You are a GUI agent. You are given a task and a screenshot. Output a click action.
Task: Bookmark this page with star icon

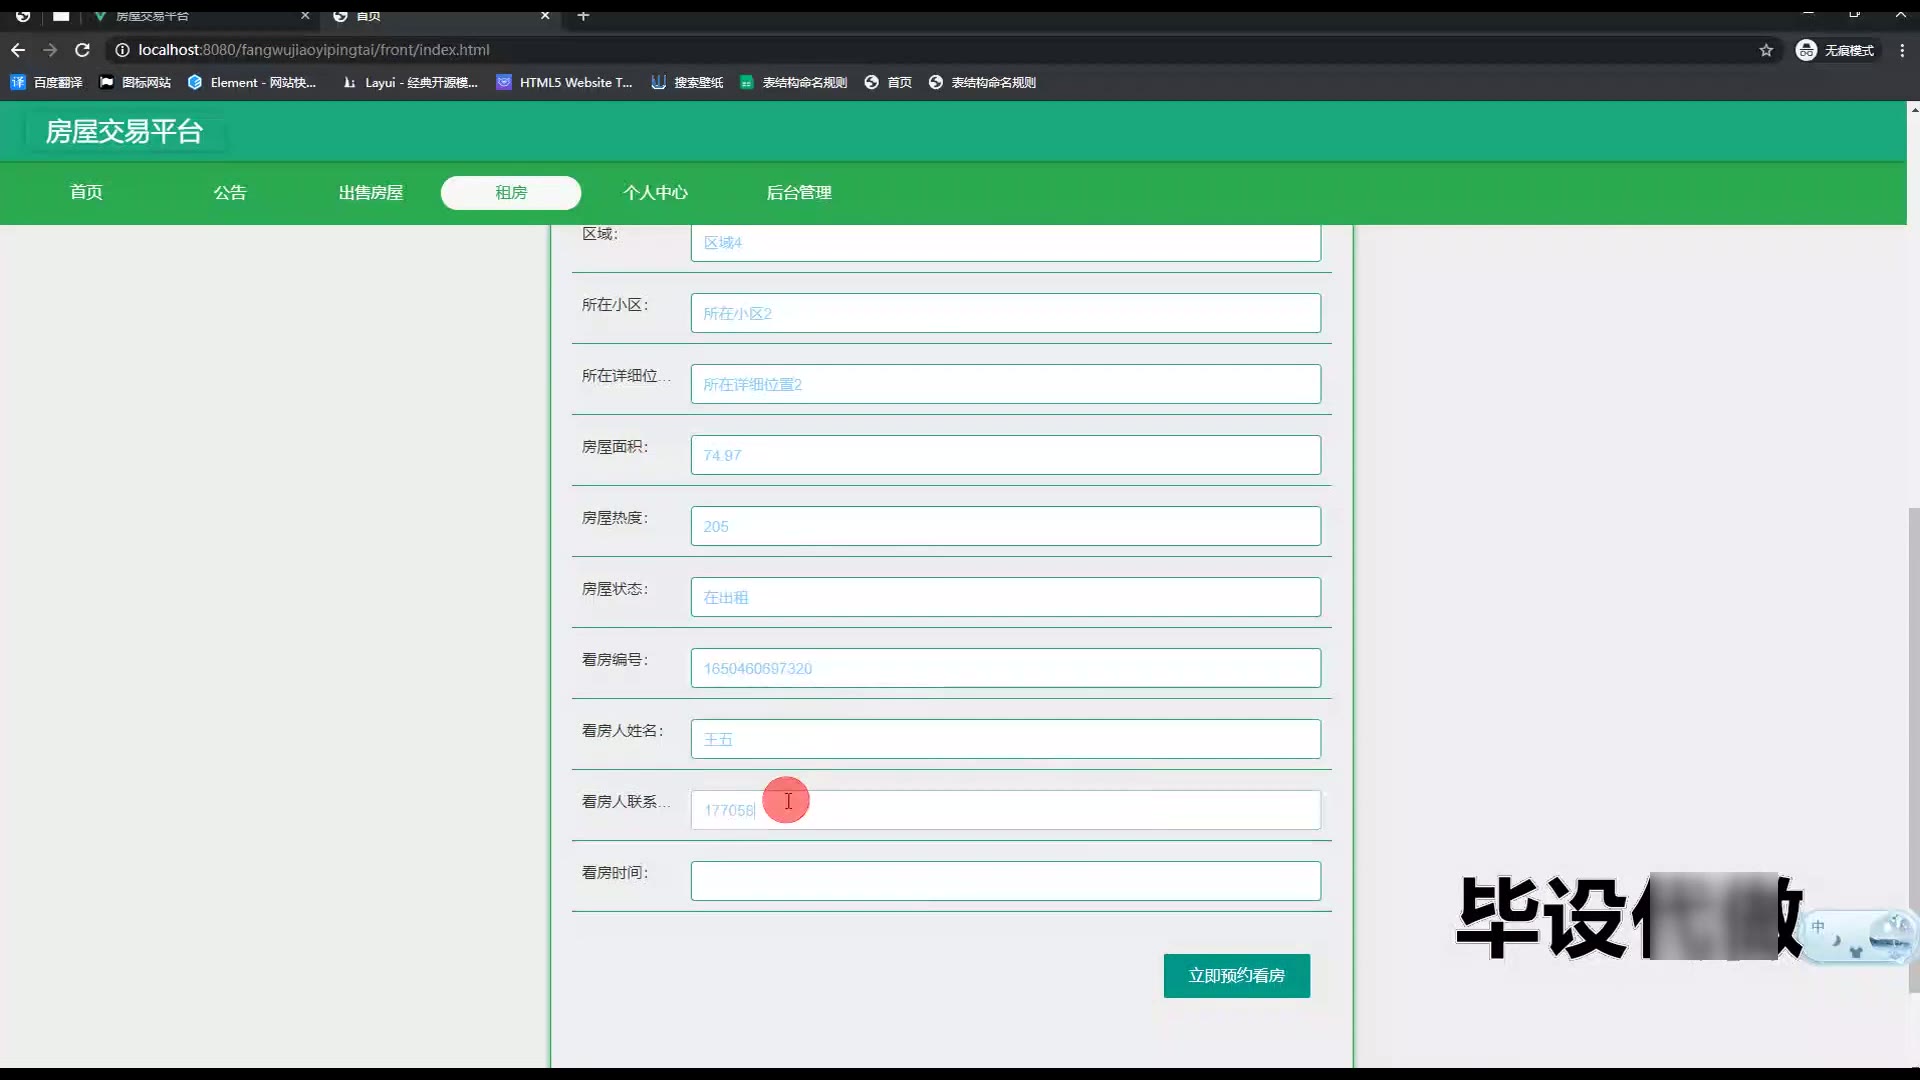pos(1766,50)
